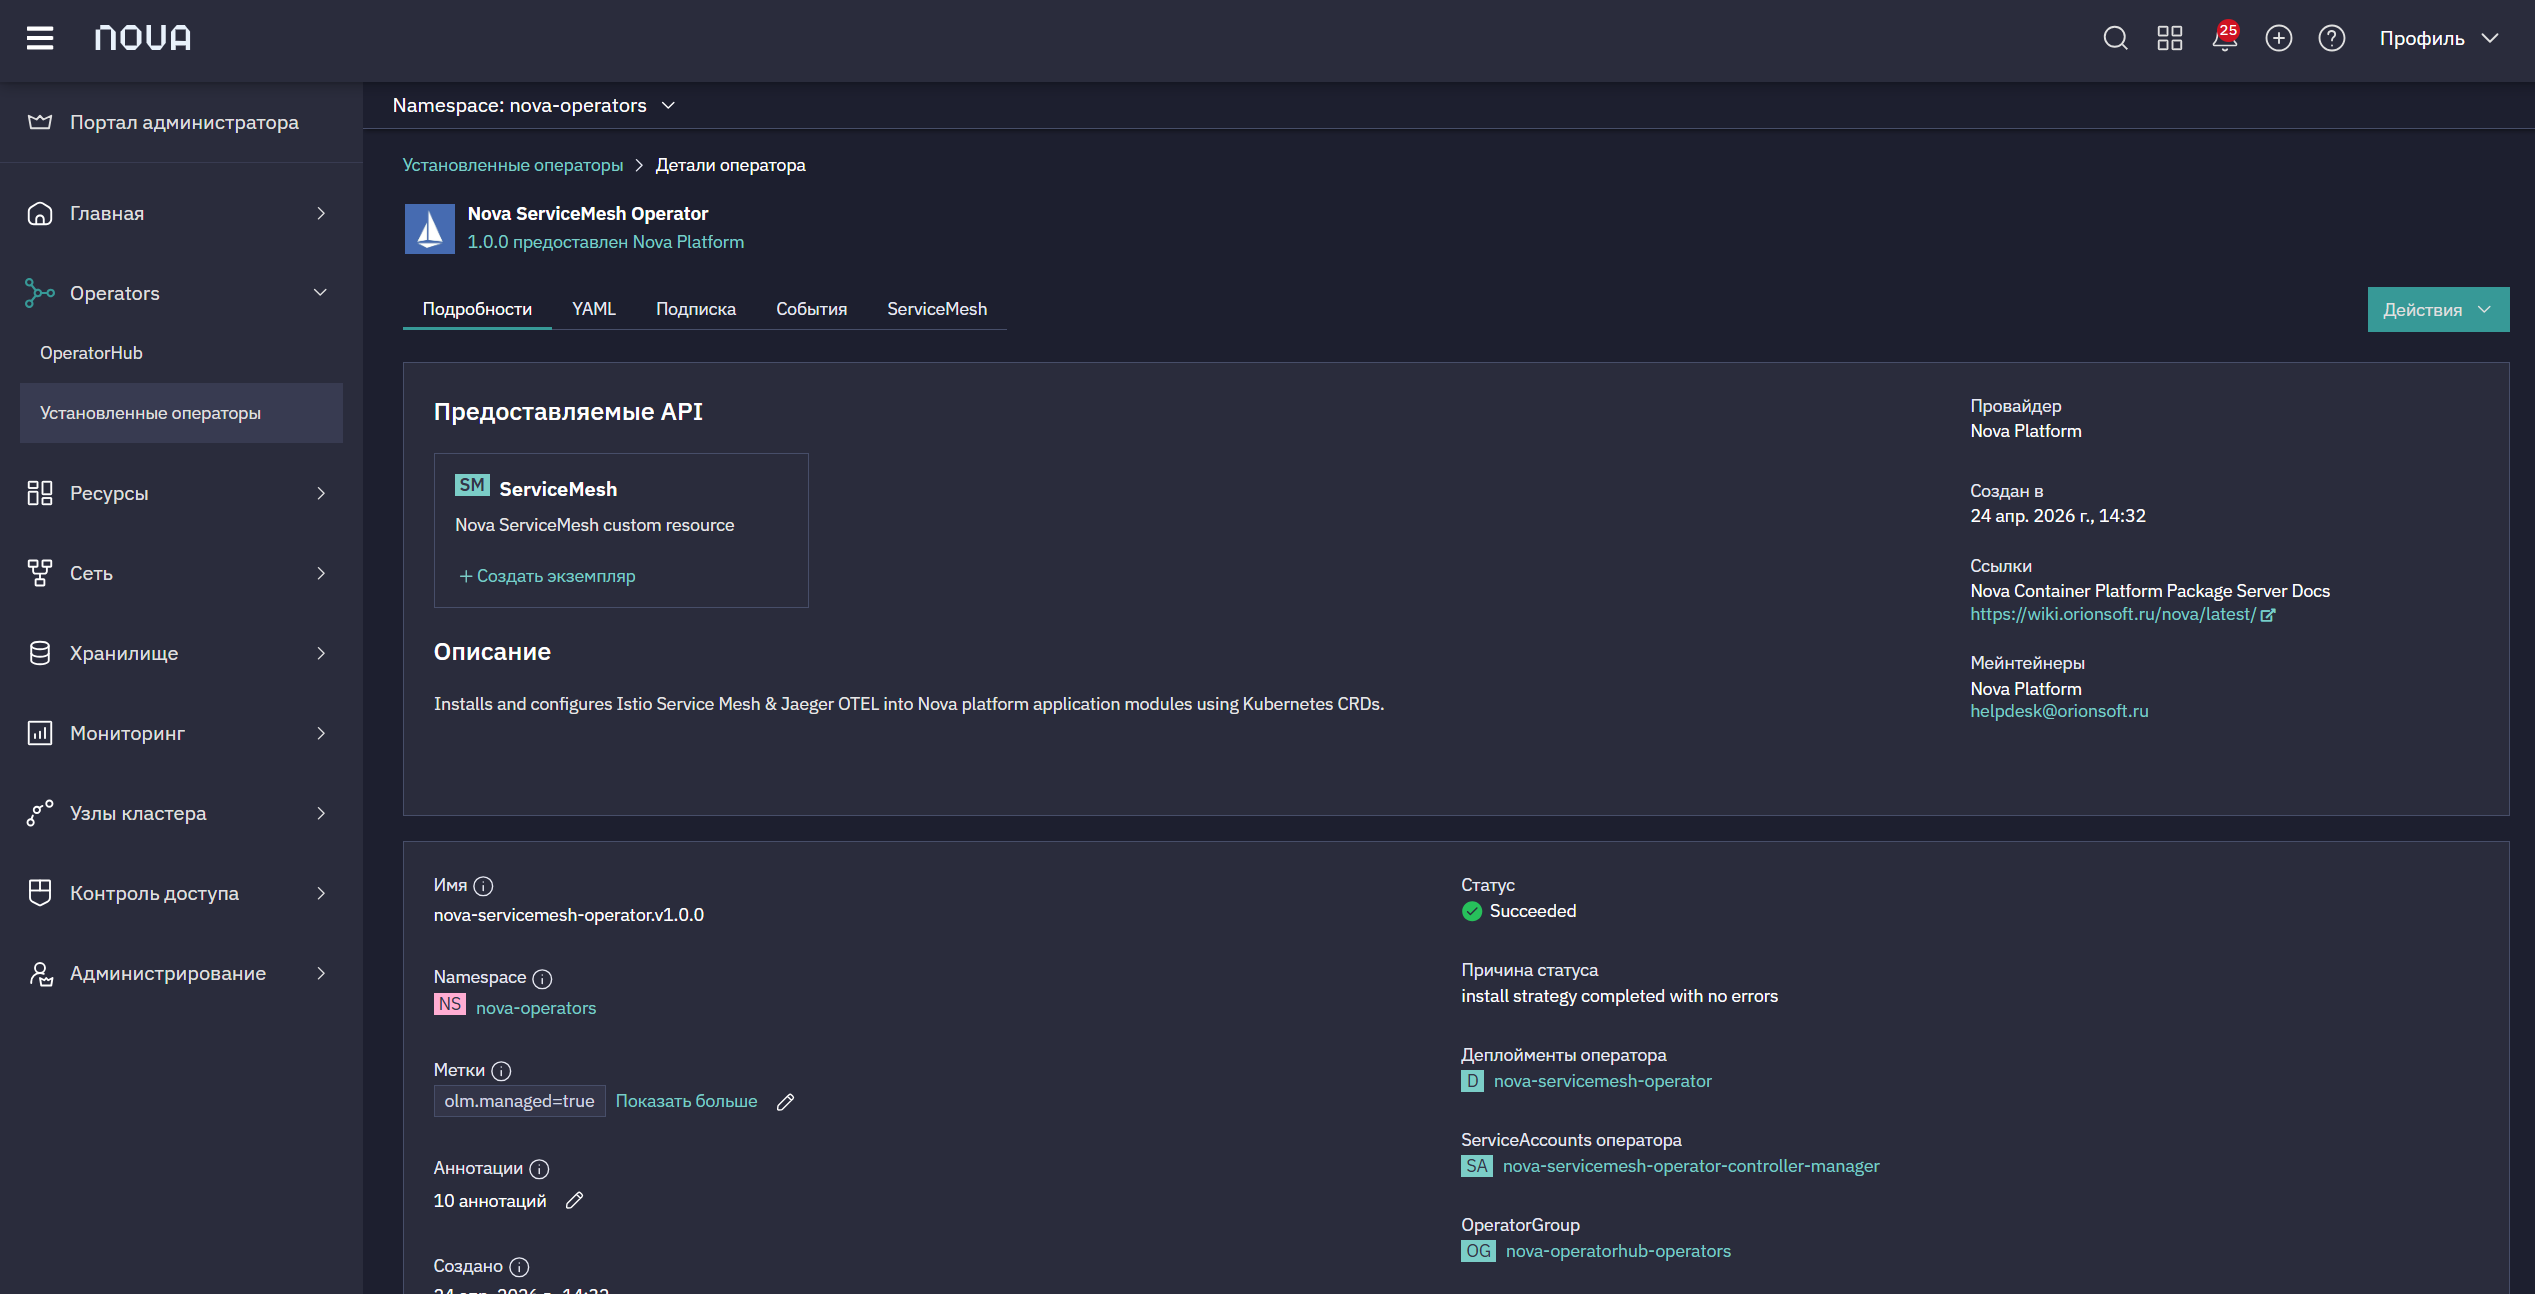Click the Operators branch icon
Image resolution: width=2535 pixels, height=1294 pixels.
point(40,293)
